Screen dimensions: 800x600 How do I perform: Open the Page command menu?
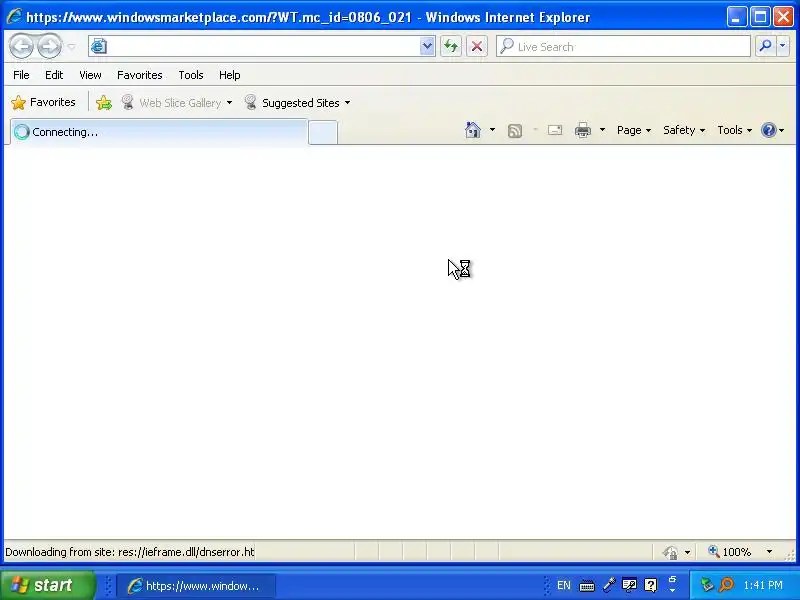pos(634,130)
